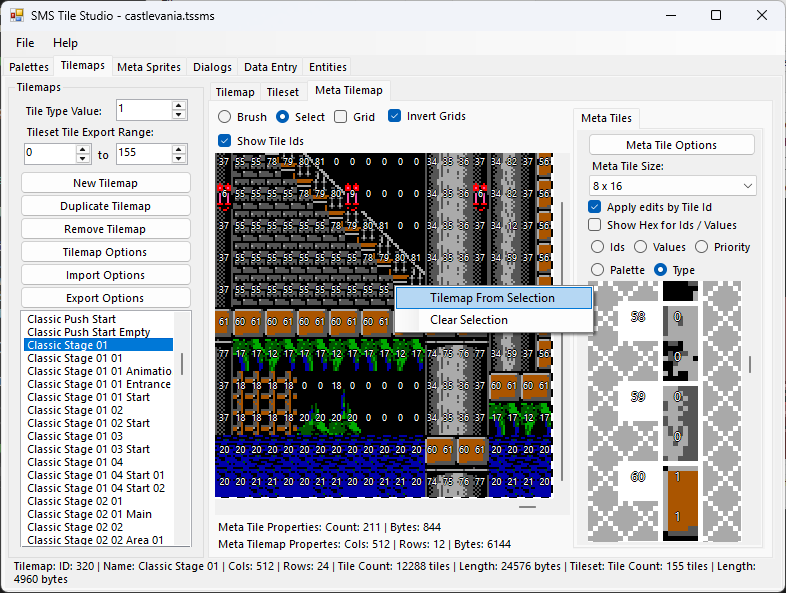Switch to the Meta Sprites tab

point(149,67)
